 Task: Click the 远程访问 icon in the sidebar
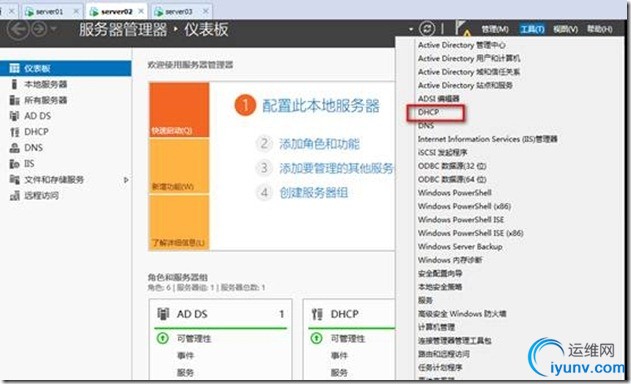[14, 196]
